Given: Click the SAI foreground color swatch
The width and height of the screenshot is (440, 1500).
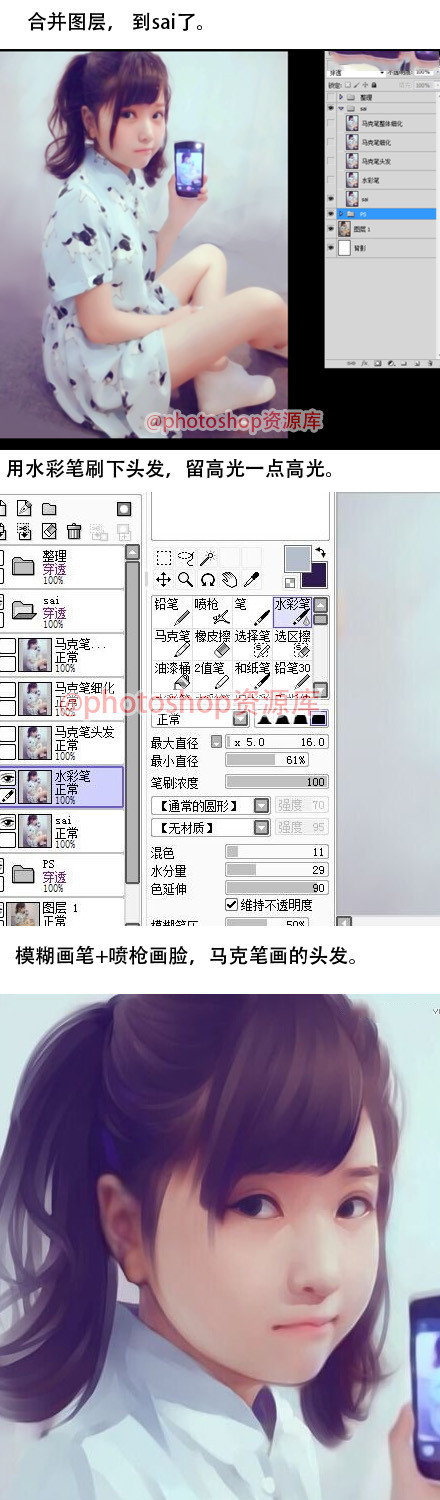Looking at the screenshot, I should coord(298,558).
